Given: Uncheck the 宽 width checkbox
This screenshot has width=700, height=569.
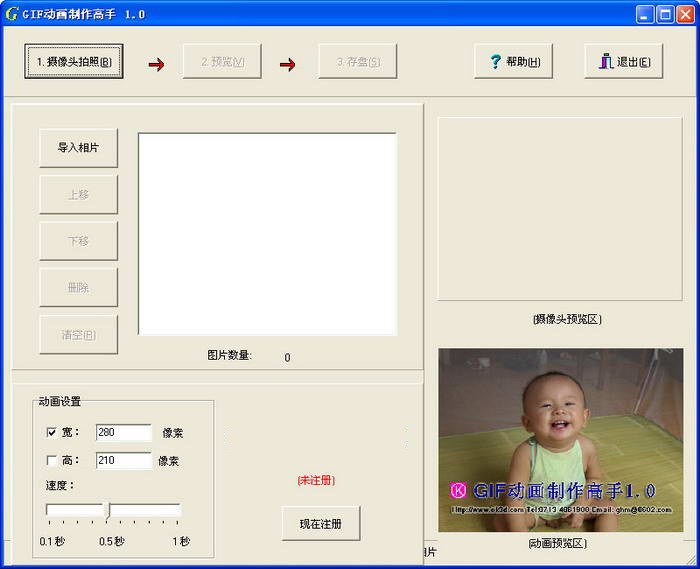Looking at the screenshot, I should [x=52, y=433].
